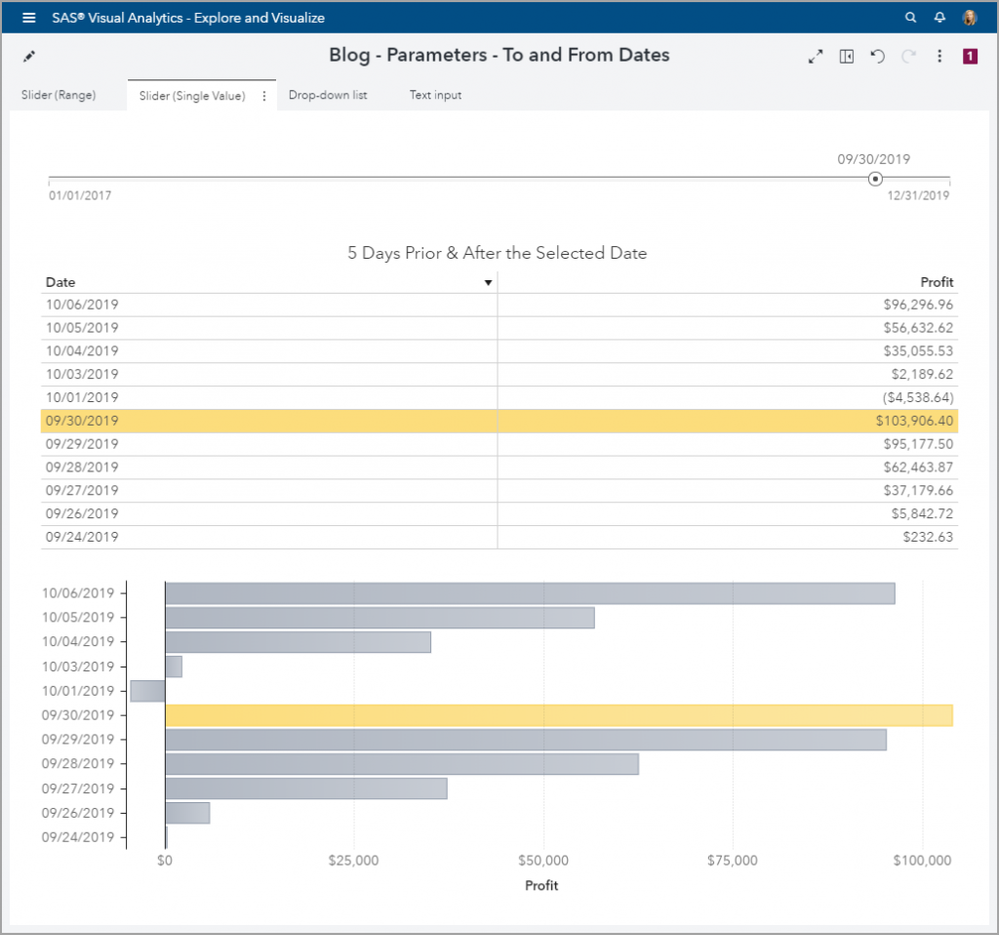Open the notifications bell

(x=939, y=18)
